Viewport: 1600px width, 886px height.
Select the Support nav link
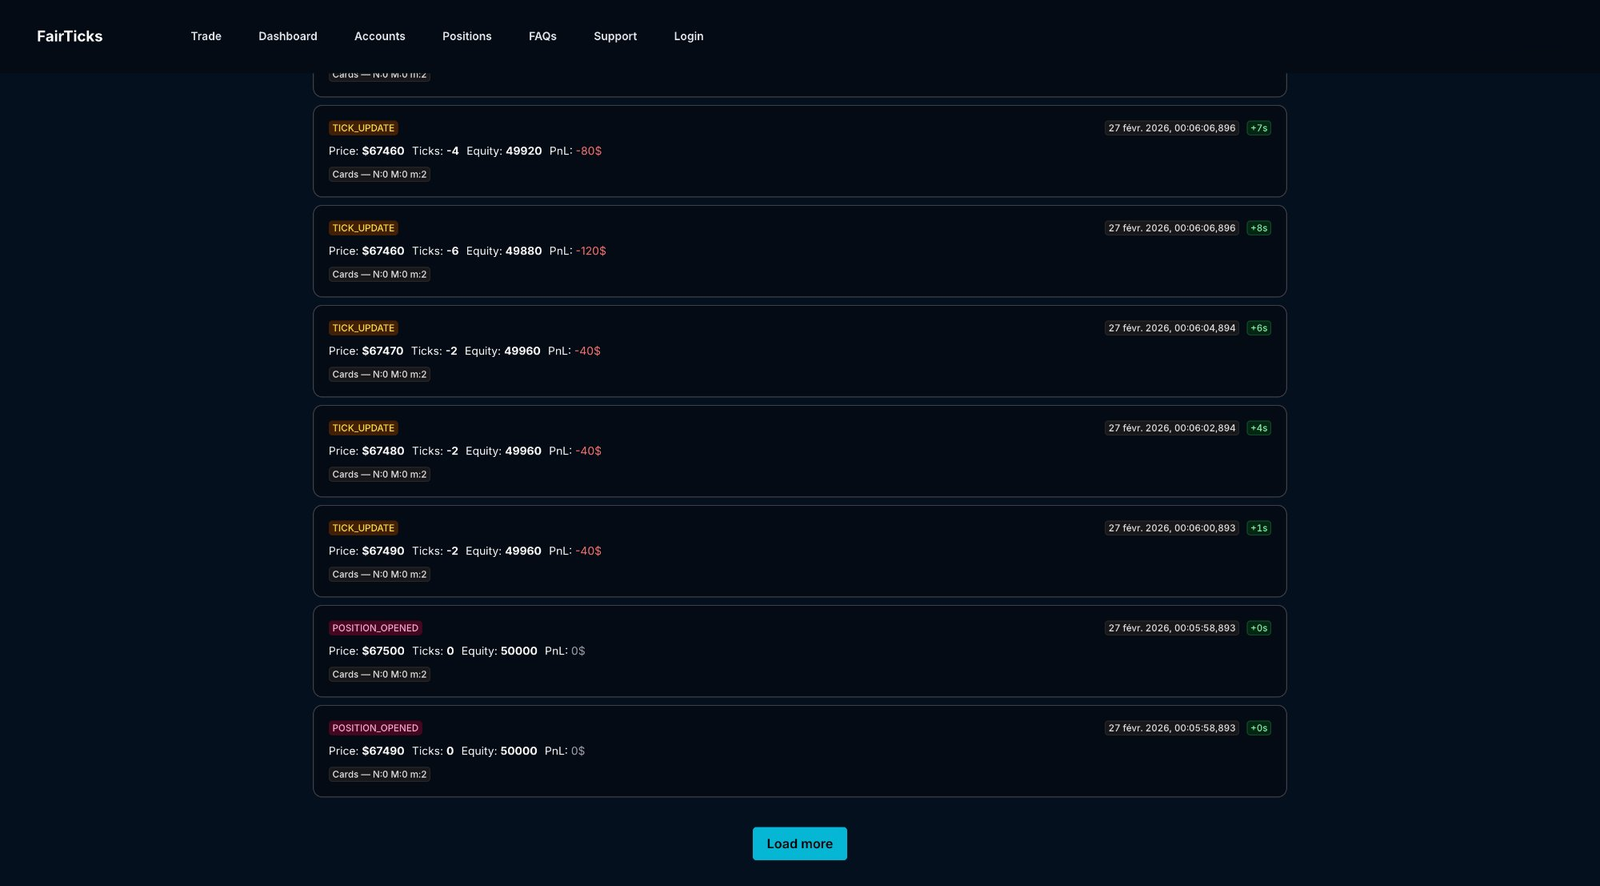click(x=614, y=36)
